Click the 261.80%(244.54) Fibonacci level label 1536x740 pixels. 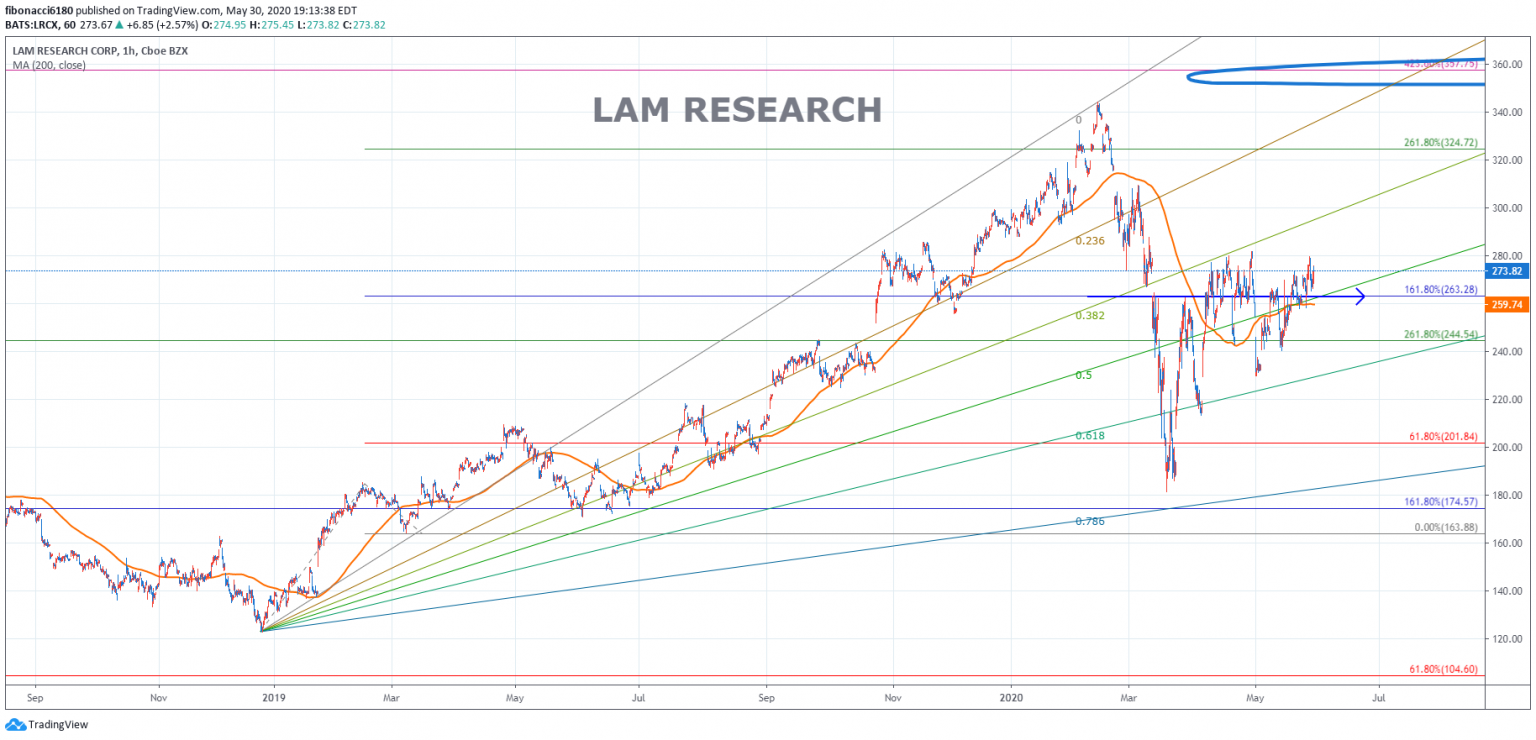[x=1441, y=334]
